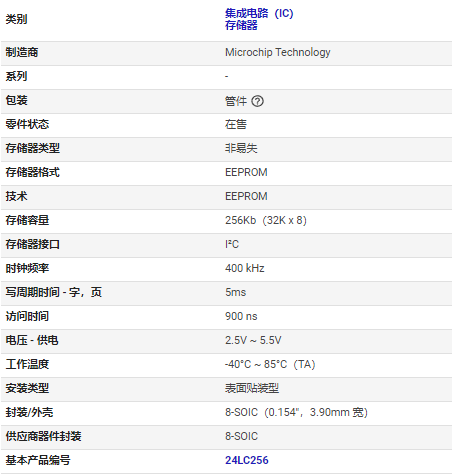
Task: Open the 存储器 category link
Action: (241, 25)
